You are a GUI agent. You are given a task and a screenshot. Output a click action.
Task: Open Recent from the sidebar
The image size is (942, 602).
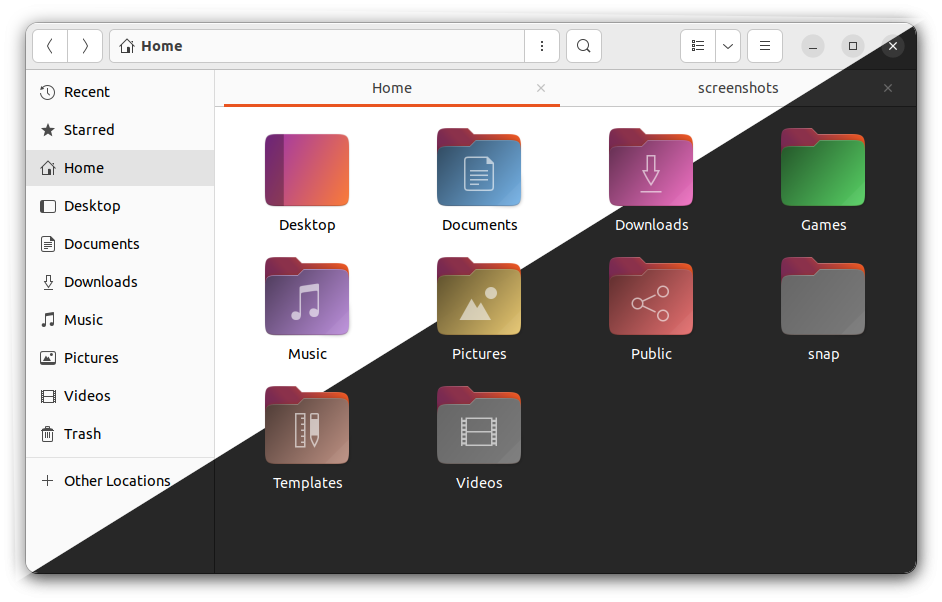coord(85,92)
